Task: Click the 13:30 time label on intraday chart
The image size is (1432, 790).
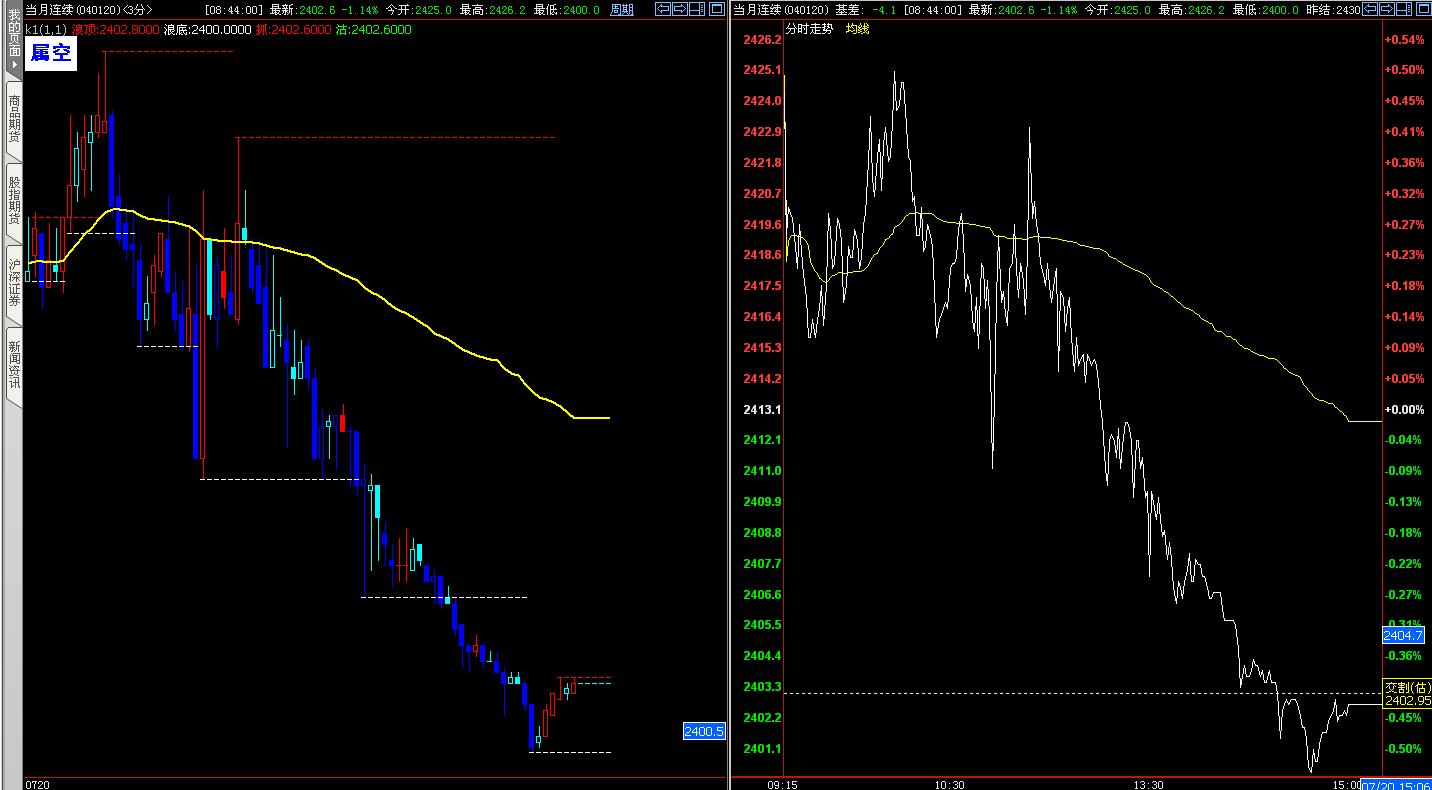Action: coord(1149,784)
